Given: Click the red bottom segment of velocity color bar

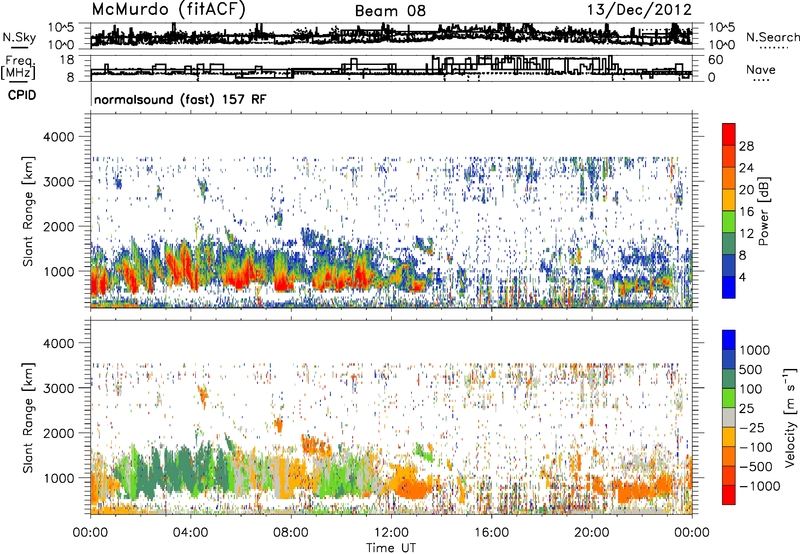Looking at the screenshot, I should tap(729, 495).
